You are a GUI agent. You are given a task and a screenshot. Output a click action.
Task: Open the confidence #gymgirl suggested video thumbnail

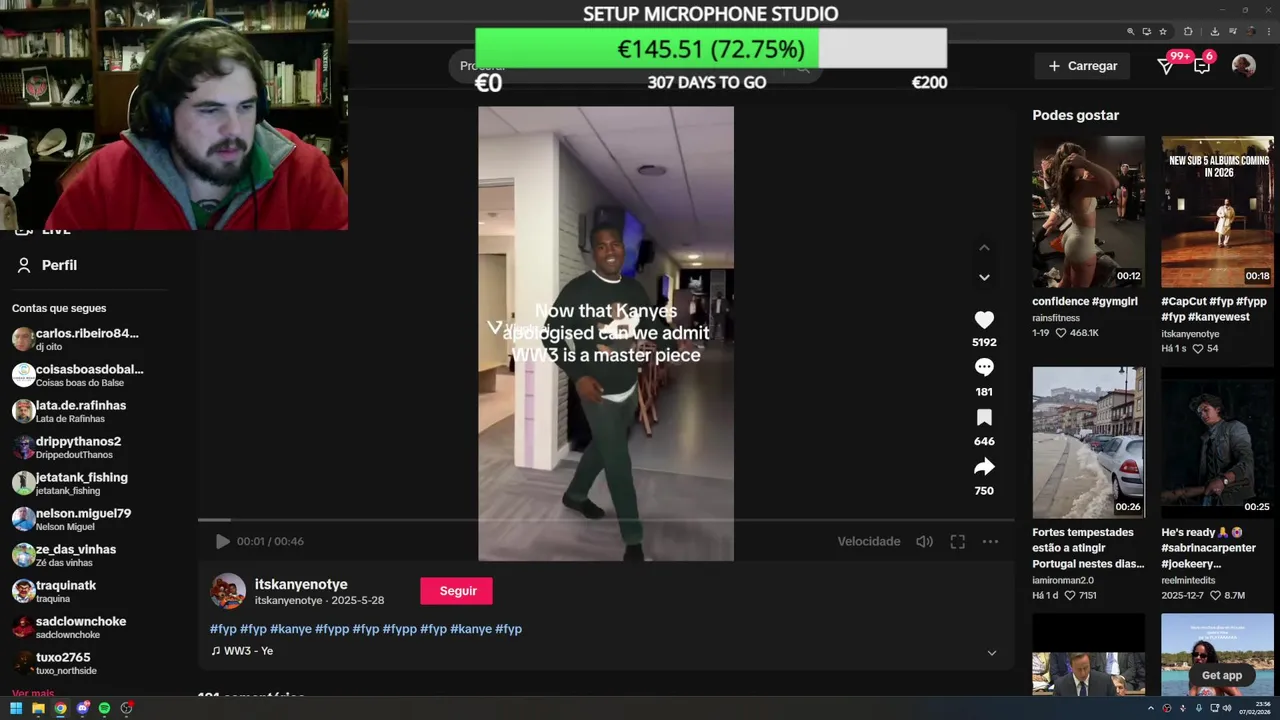pyautogui.click(x=1089, y=212)
